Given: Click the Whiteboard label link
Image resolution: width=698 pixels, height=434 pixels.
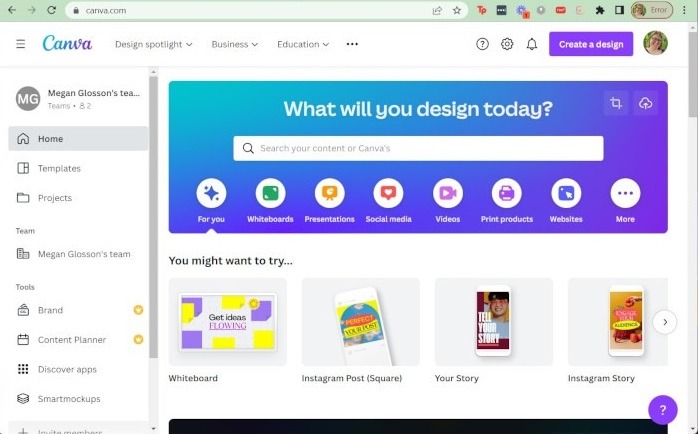Looking at the screenshot, I should (193, 378).
